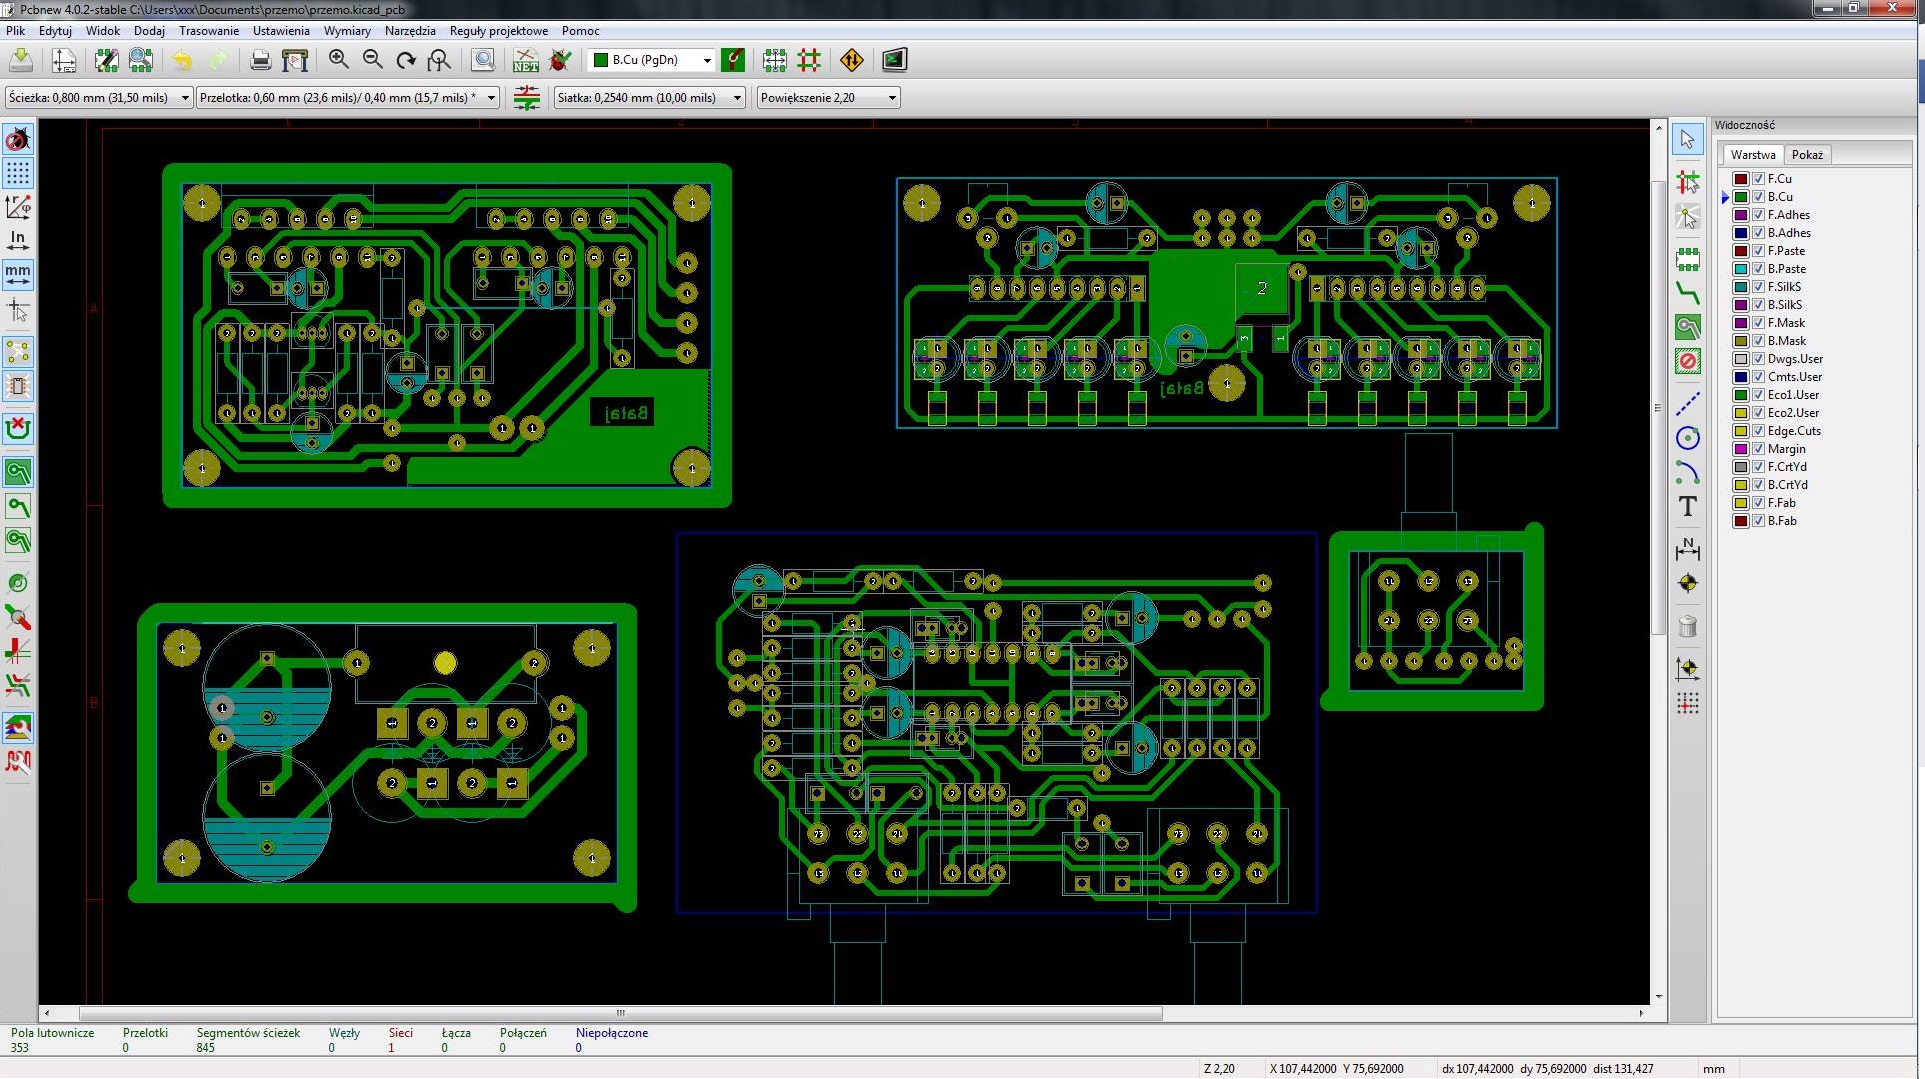Click the B.Paste color swatch

point(1741,269)
